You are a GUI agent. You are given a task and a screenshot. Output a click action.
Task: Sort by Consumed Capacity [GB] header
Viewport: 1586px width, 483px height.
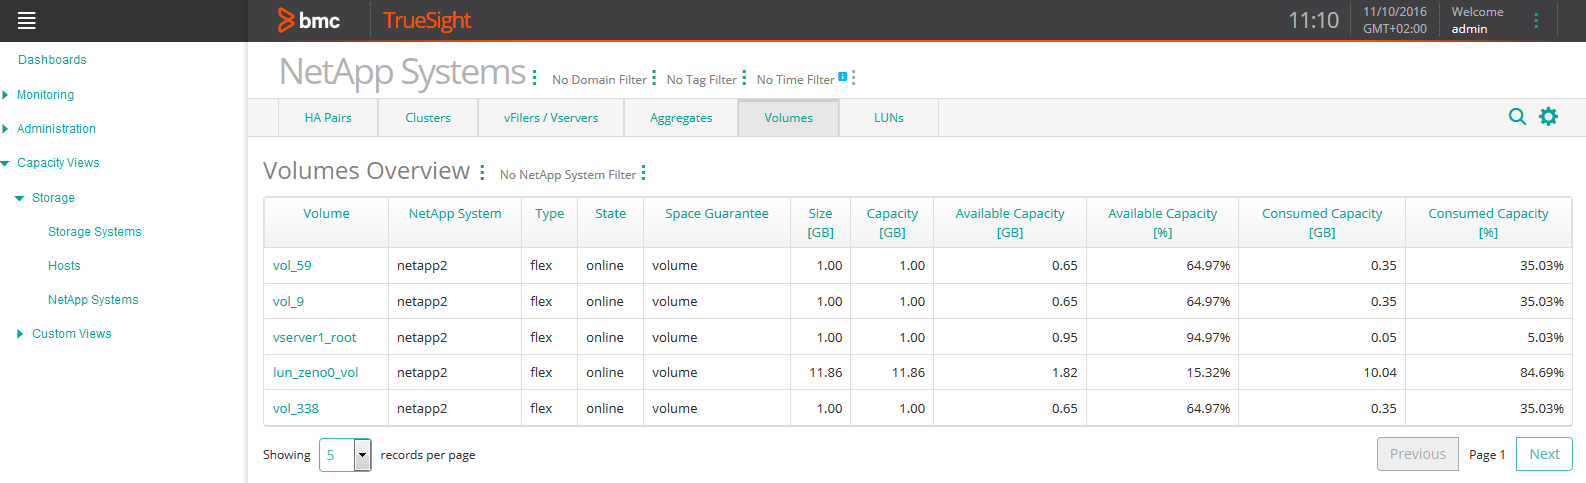[1322, 223]
